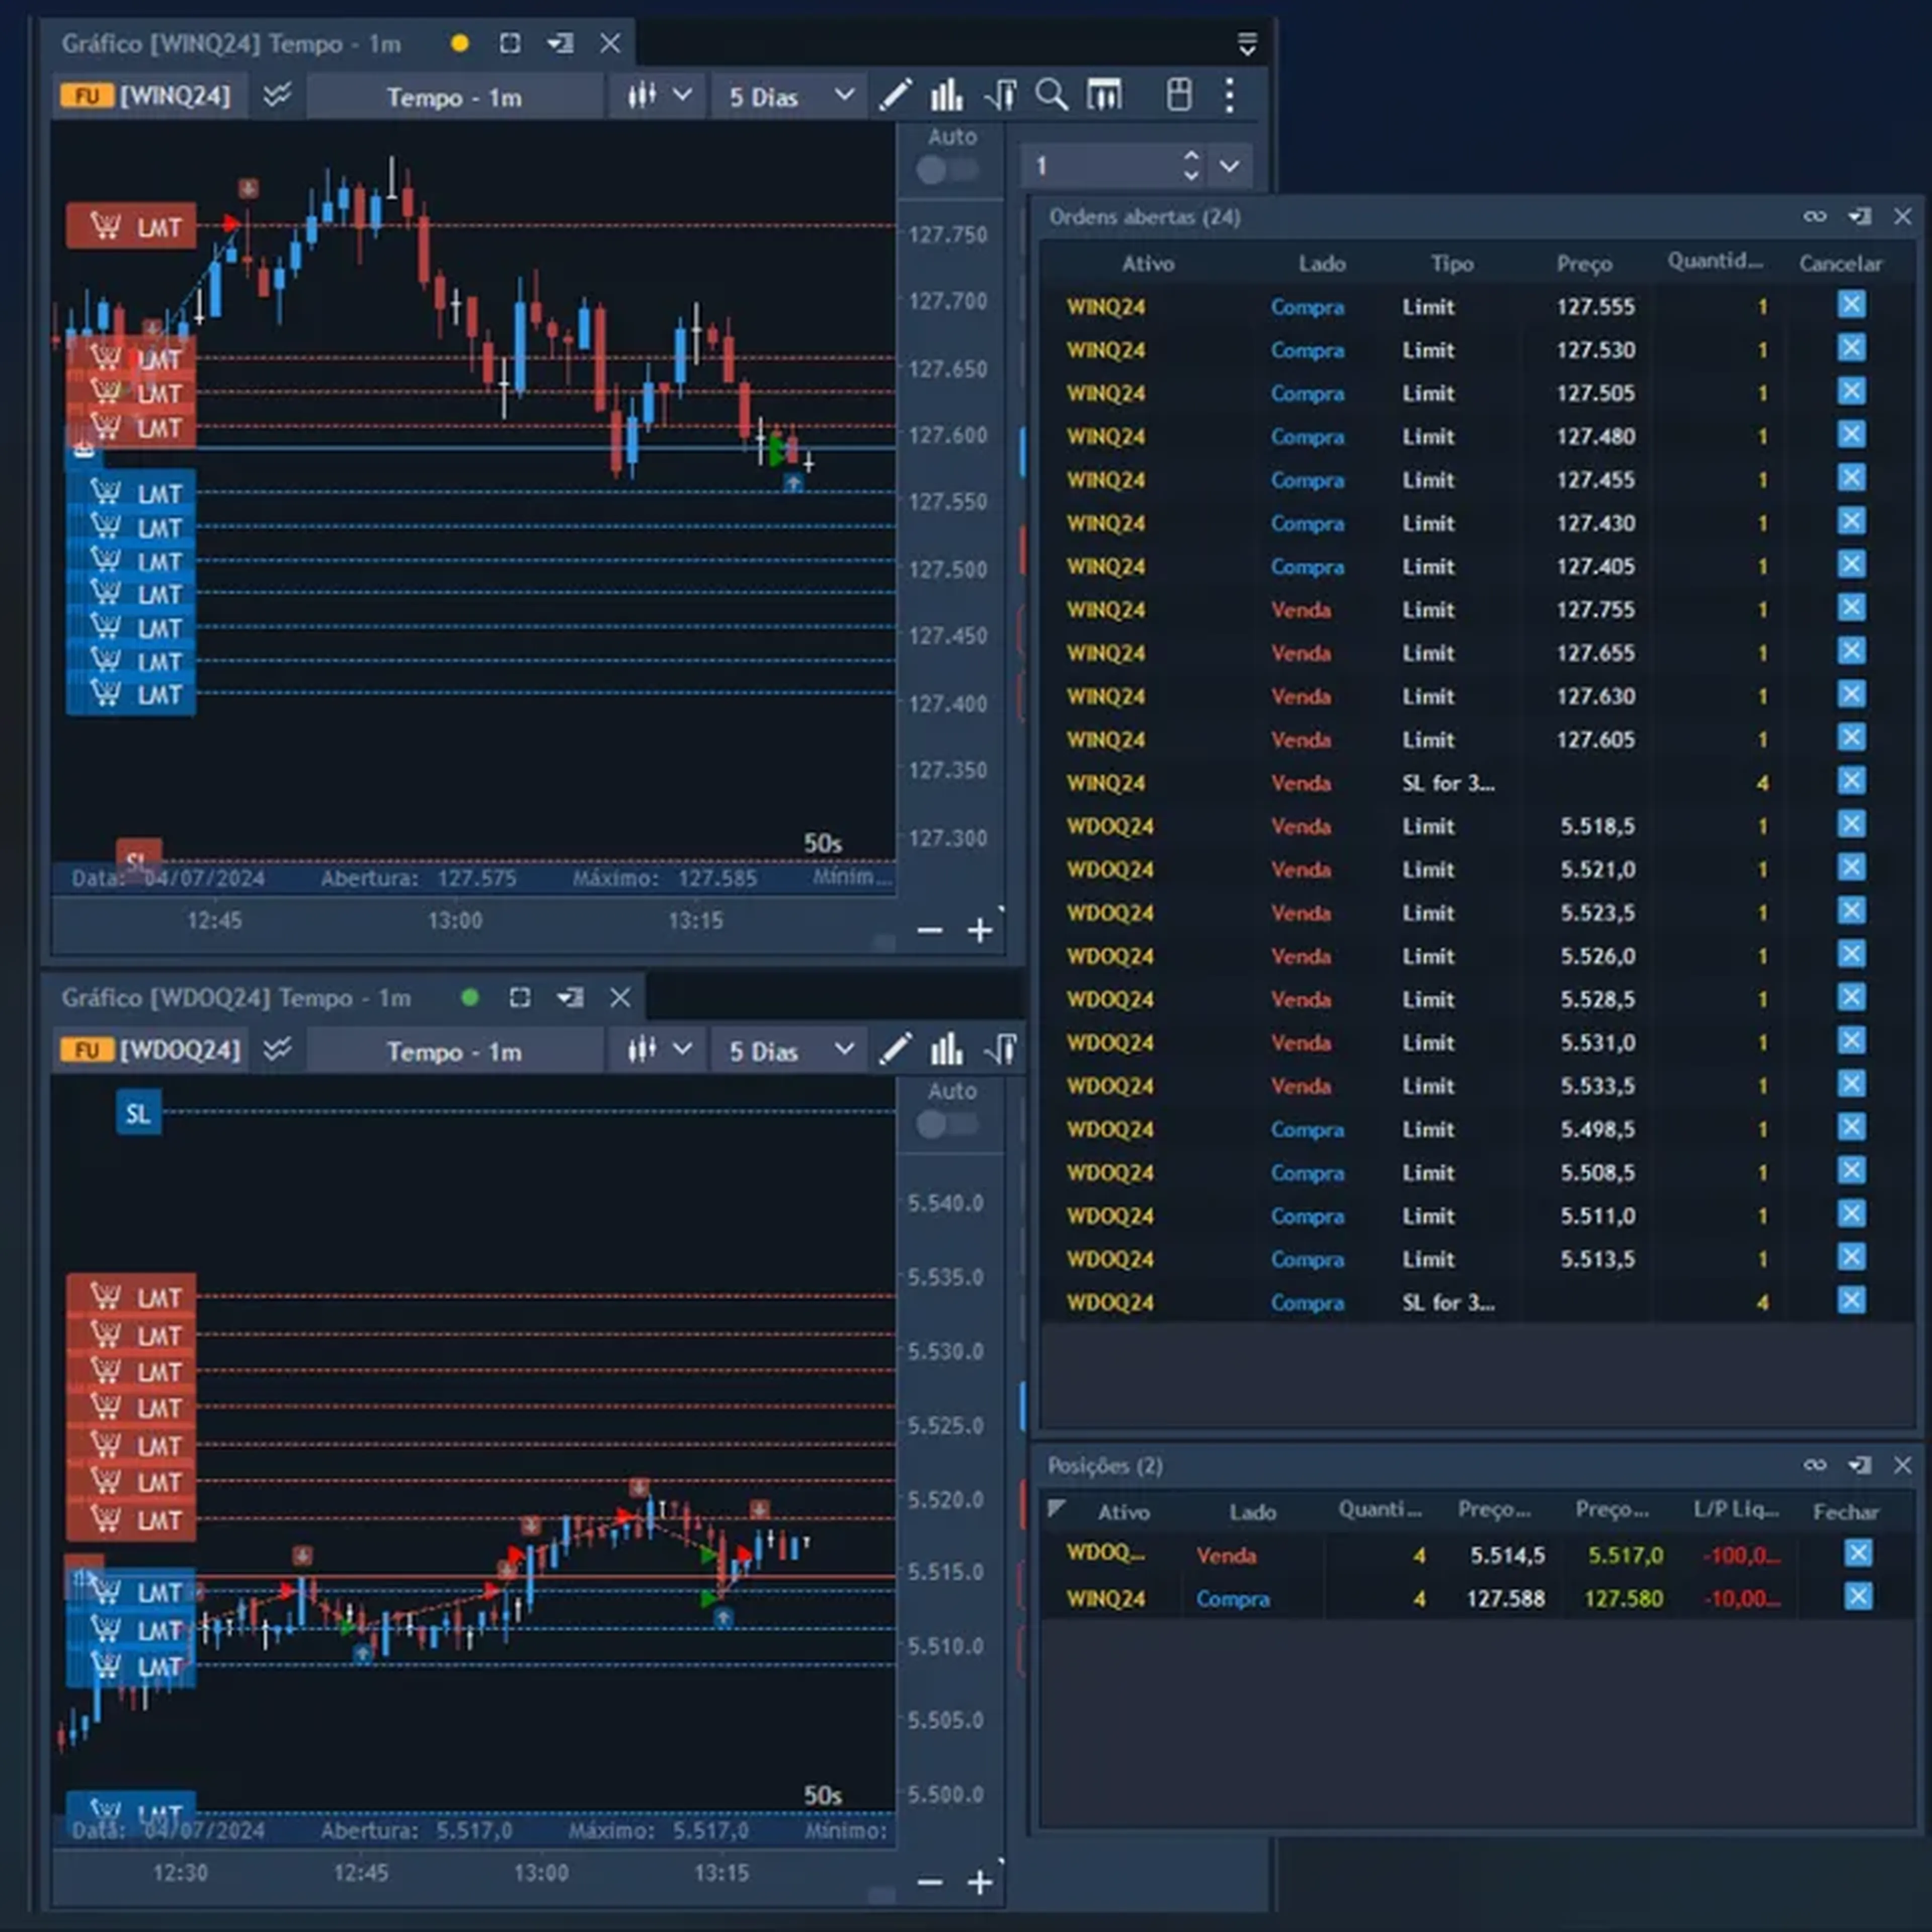Open the three-dot options menu in WINQ24 chart
Image resolution: width=1932 pixels, height=1932 pixels.
pyautogui.click(x=1229, y=96)
